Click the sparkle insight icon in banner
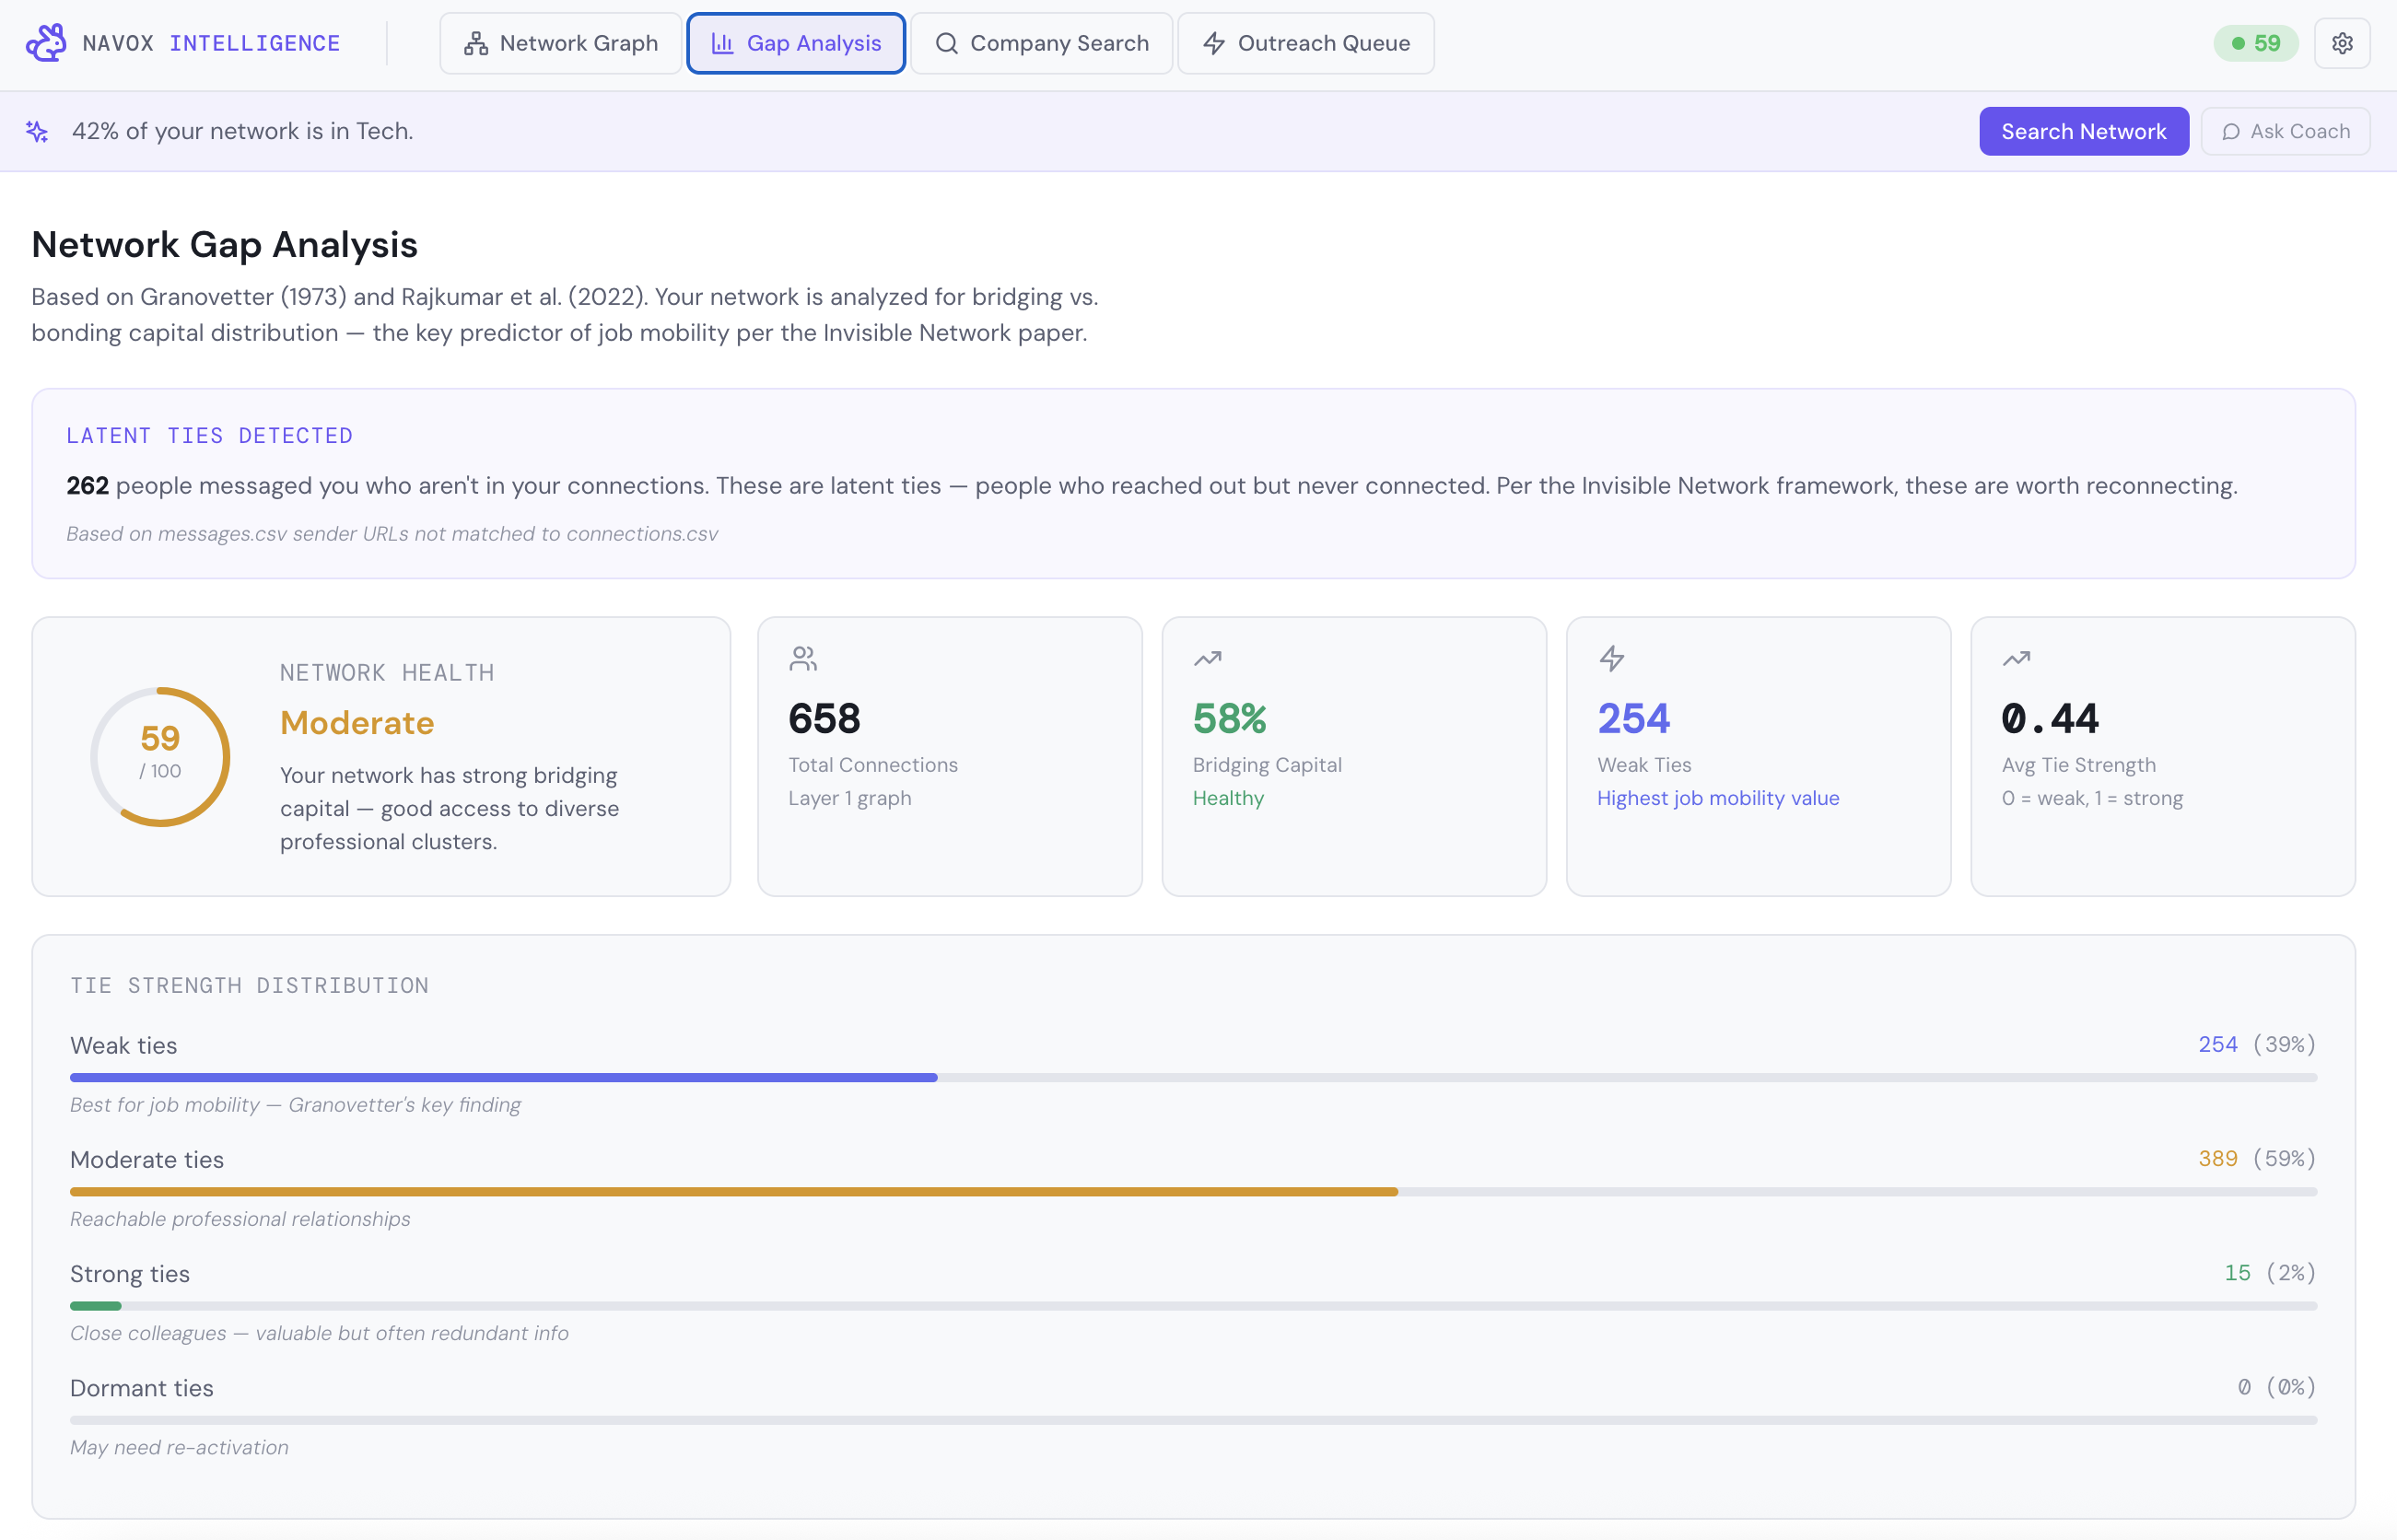The height and width of the screenshot is (1540, 2397). click(x=38, y=131)
